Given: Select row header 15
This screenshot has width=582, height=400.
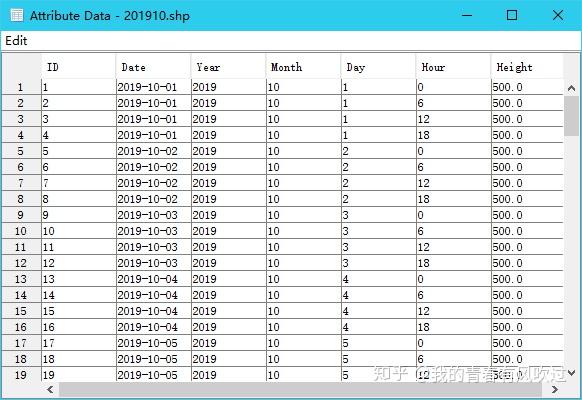Looking at the screenshot, I should point(21,311).
